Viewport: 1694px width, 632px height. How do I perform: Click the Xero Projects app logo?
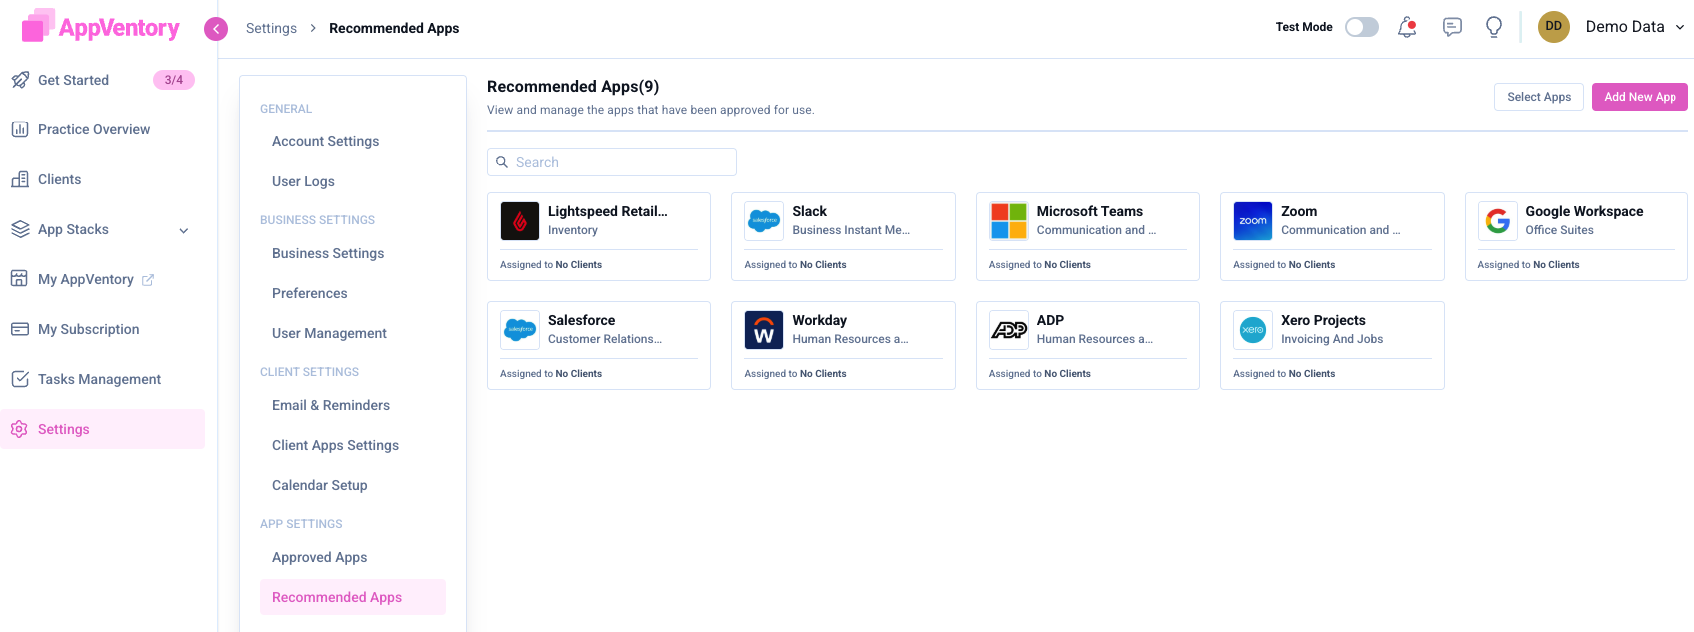tap(1253, 330)
